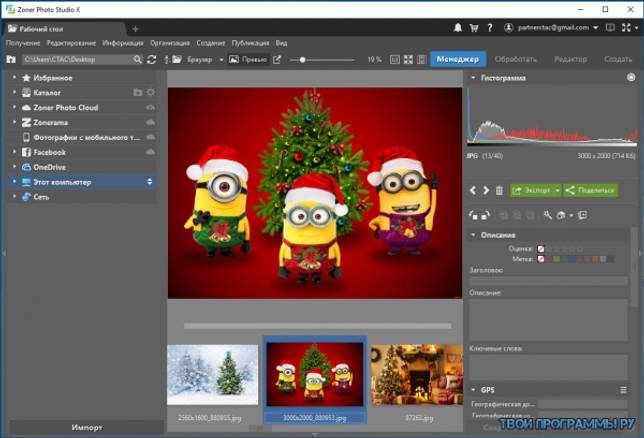The width and height of the screenshot is (644, 438).
Task: Open help question mark icon
Action: 490,28
